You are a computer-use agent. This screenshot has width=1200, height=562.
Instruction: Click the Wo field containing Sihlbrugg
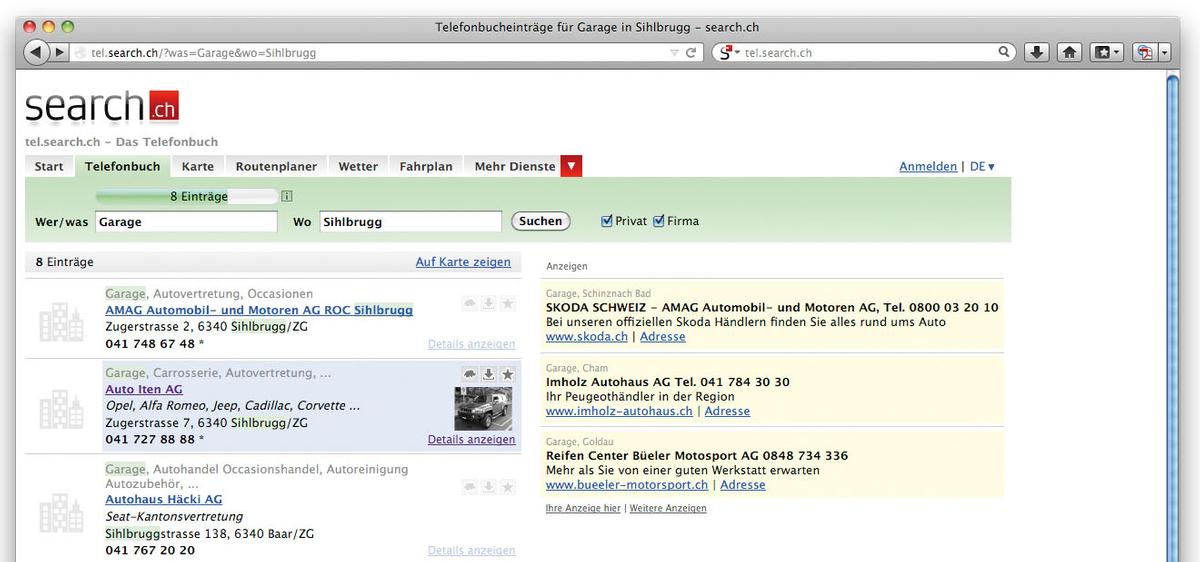coord(410,222)
